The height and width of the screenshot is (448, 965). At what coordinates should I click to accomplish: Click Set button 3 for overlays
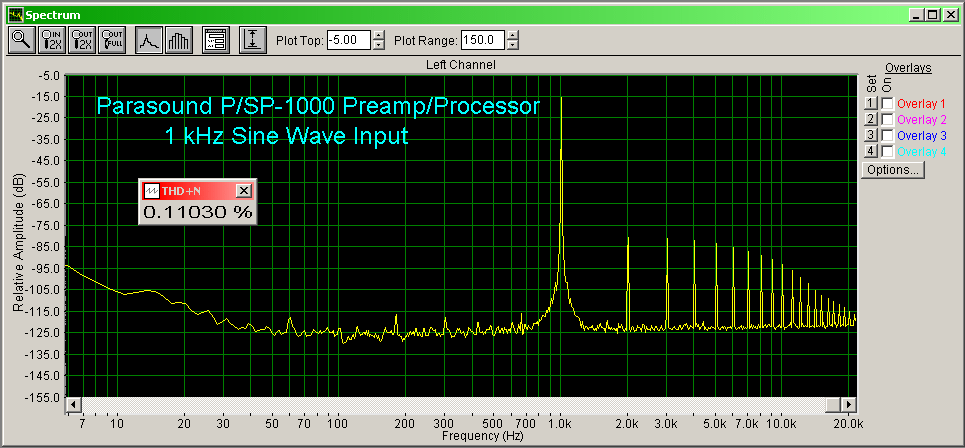(x=870, y=135)
